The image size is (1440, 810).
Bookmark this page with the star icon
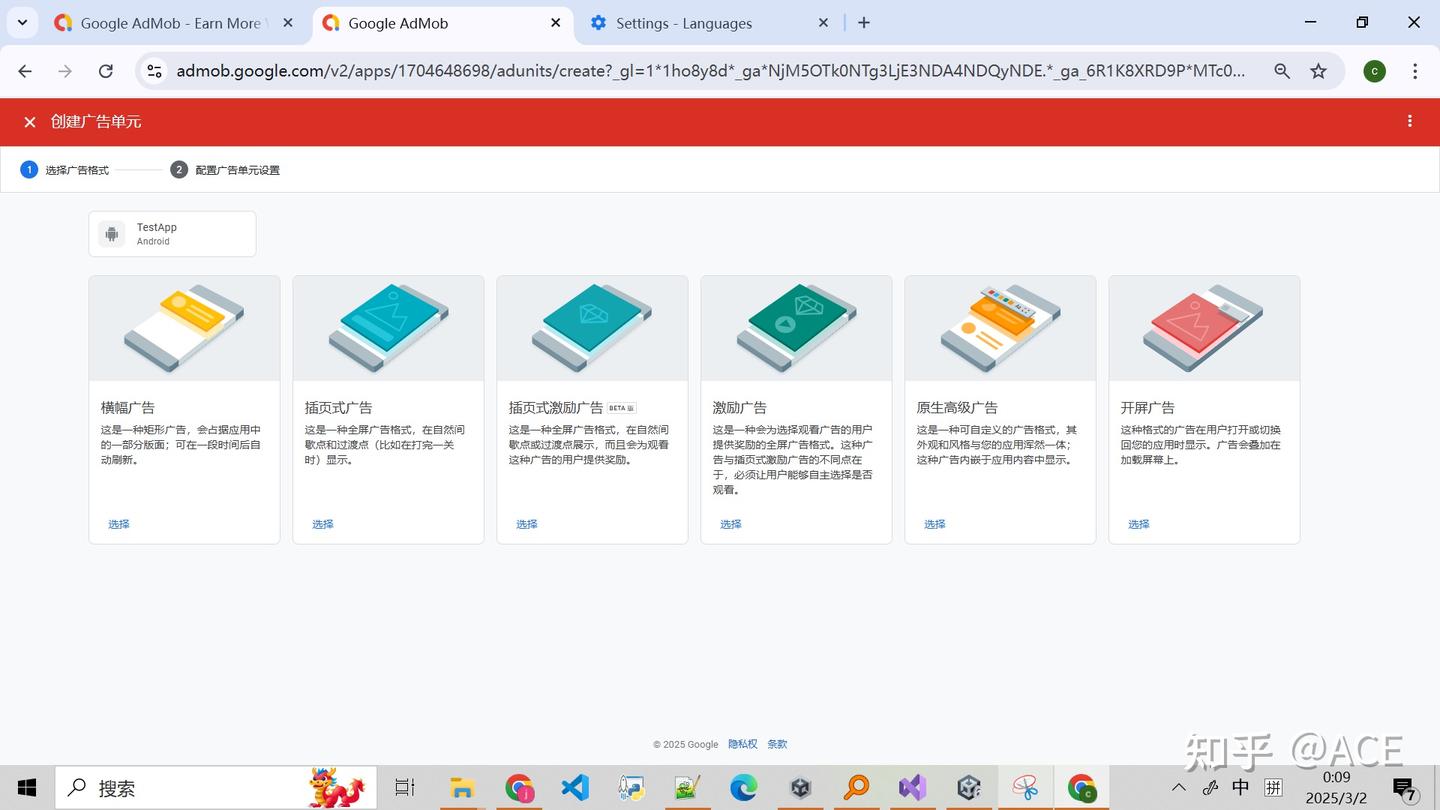[1319, 71]
